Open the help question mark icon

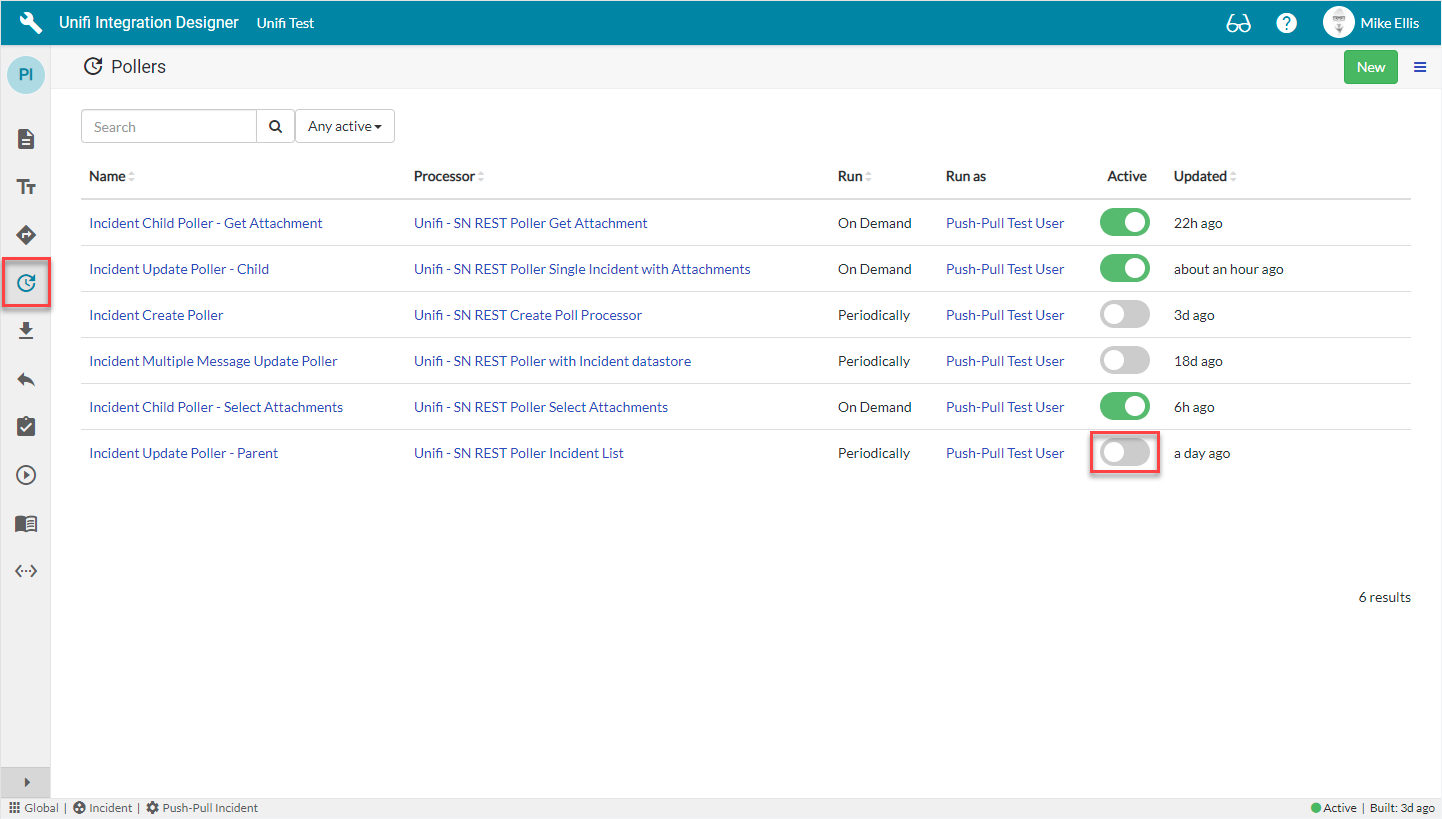pyautogui.click(x=1286, y=23)
